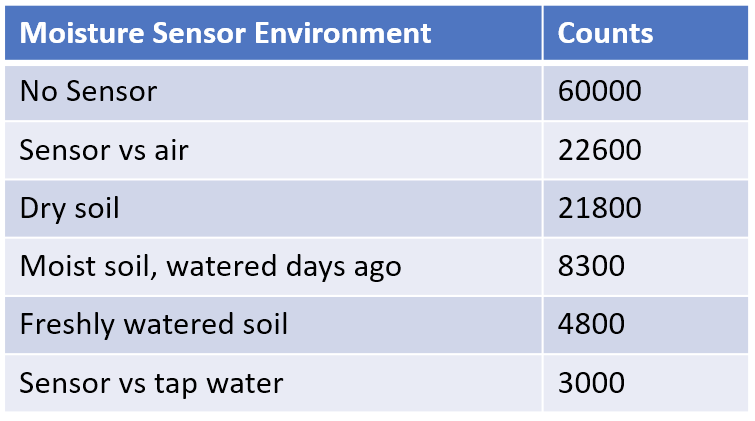Click the word 'Dry' in the table
755x421 pixels.
coord(42,208)
